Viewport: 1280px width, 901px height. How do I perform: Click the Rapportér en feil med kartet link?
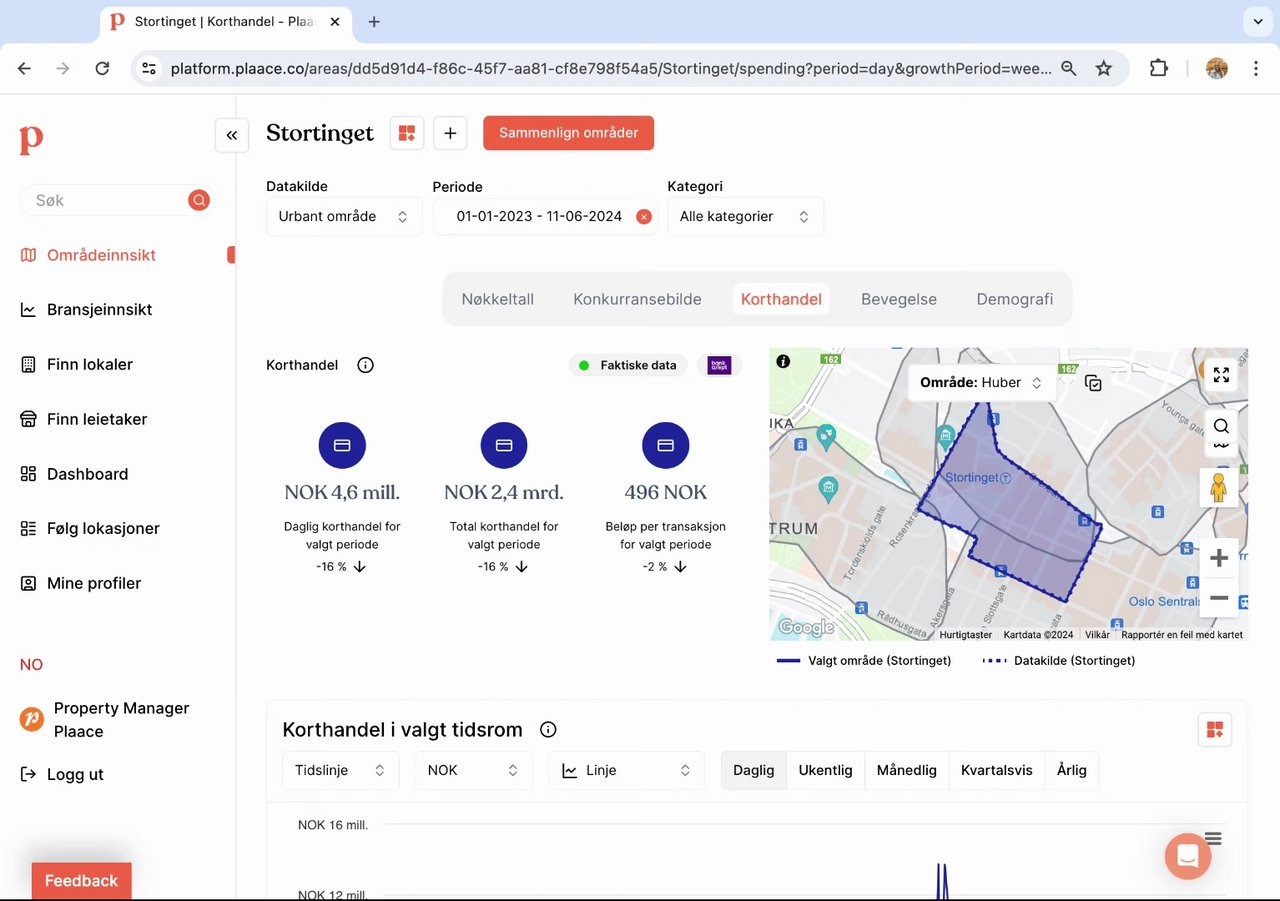[1182, 635]
